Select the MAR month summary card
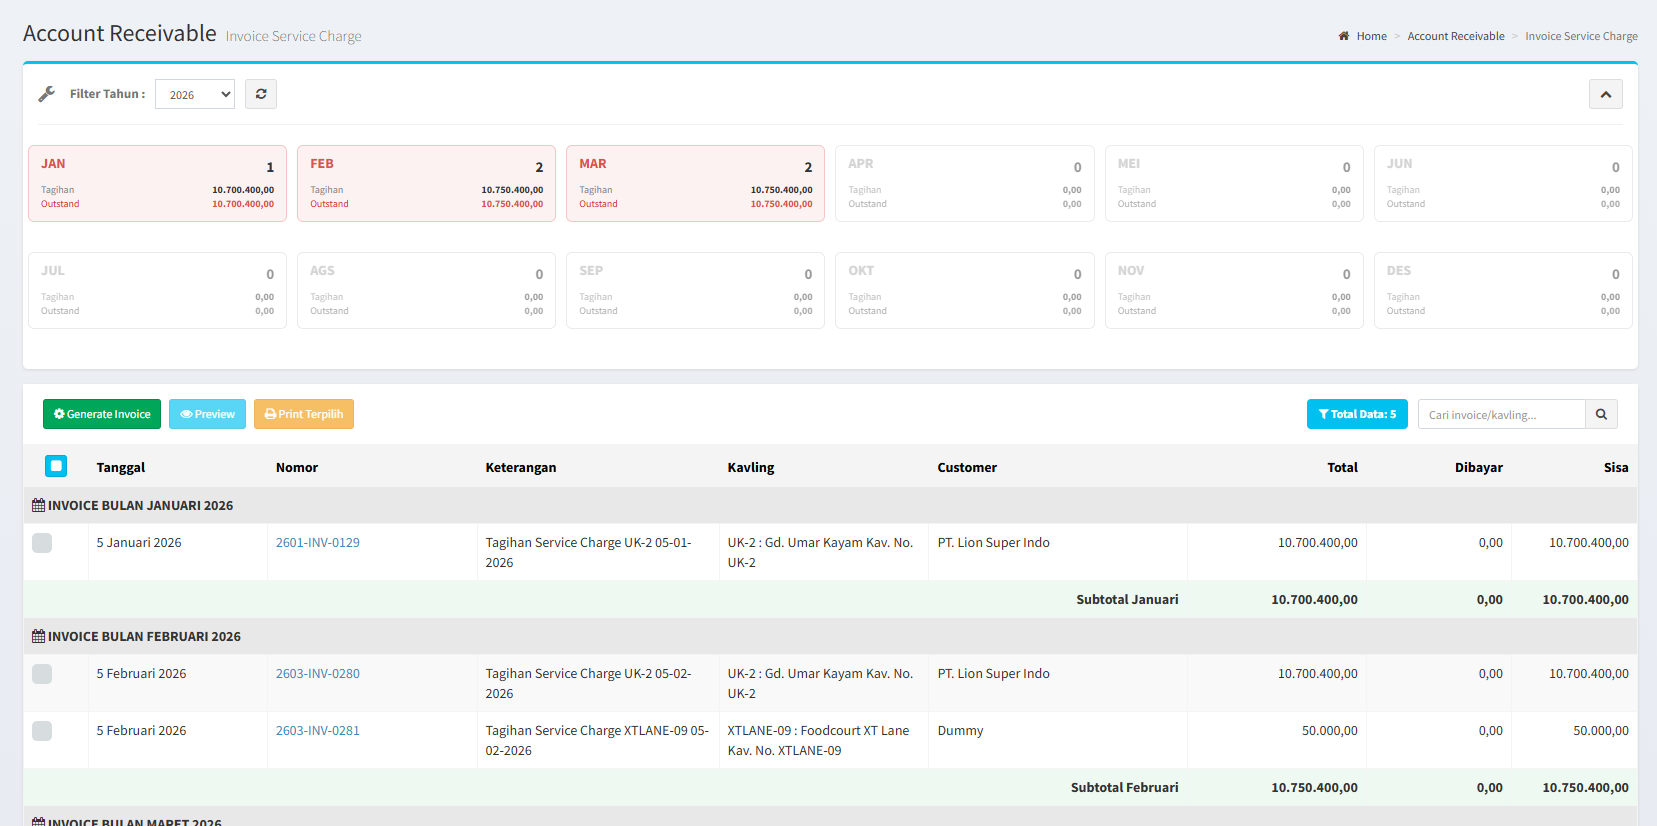The width and height of the screenshot is (1657, 826). tap(695, 183)
